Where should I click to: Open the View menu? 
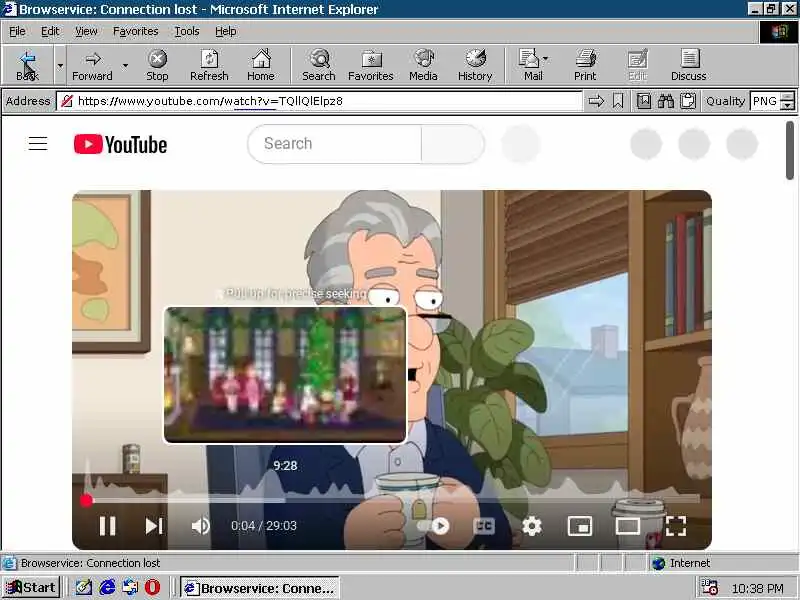(86, 32)
